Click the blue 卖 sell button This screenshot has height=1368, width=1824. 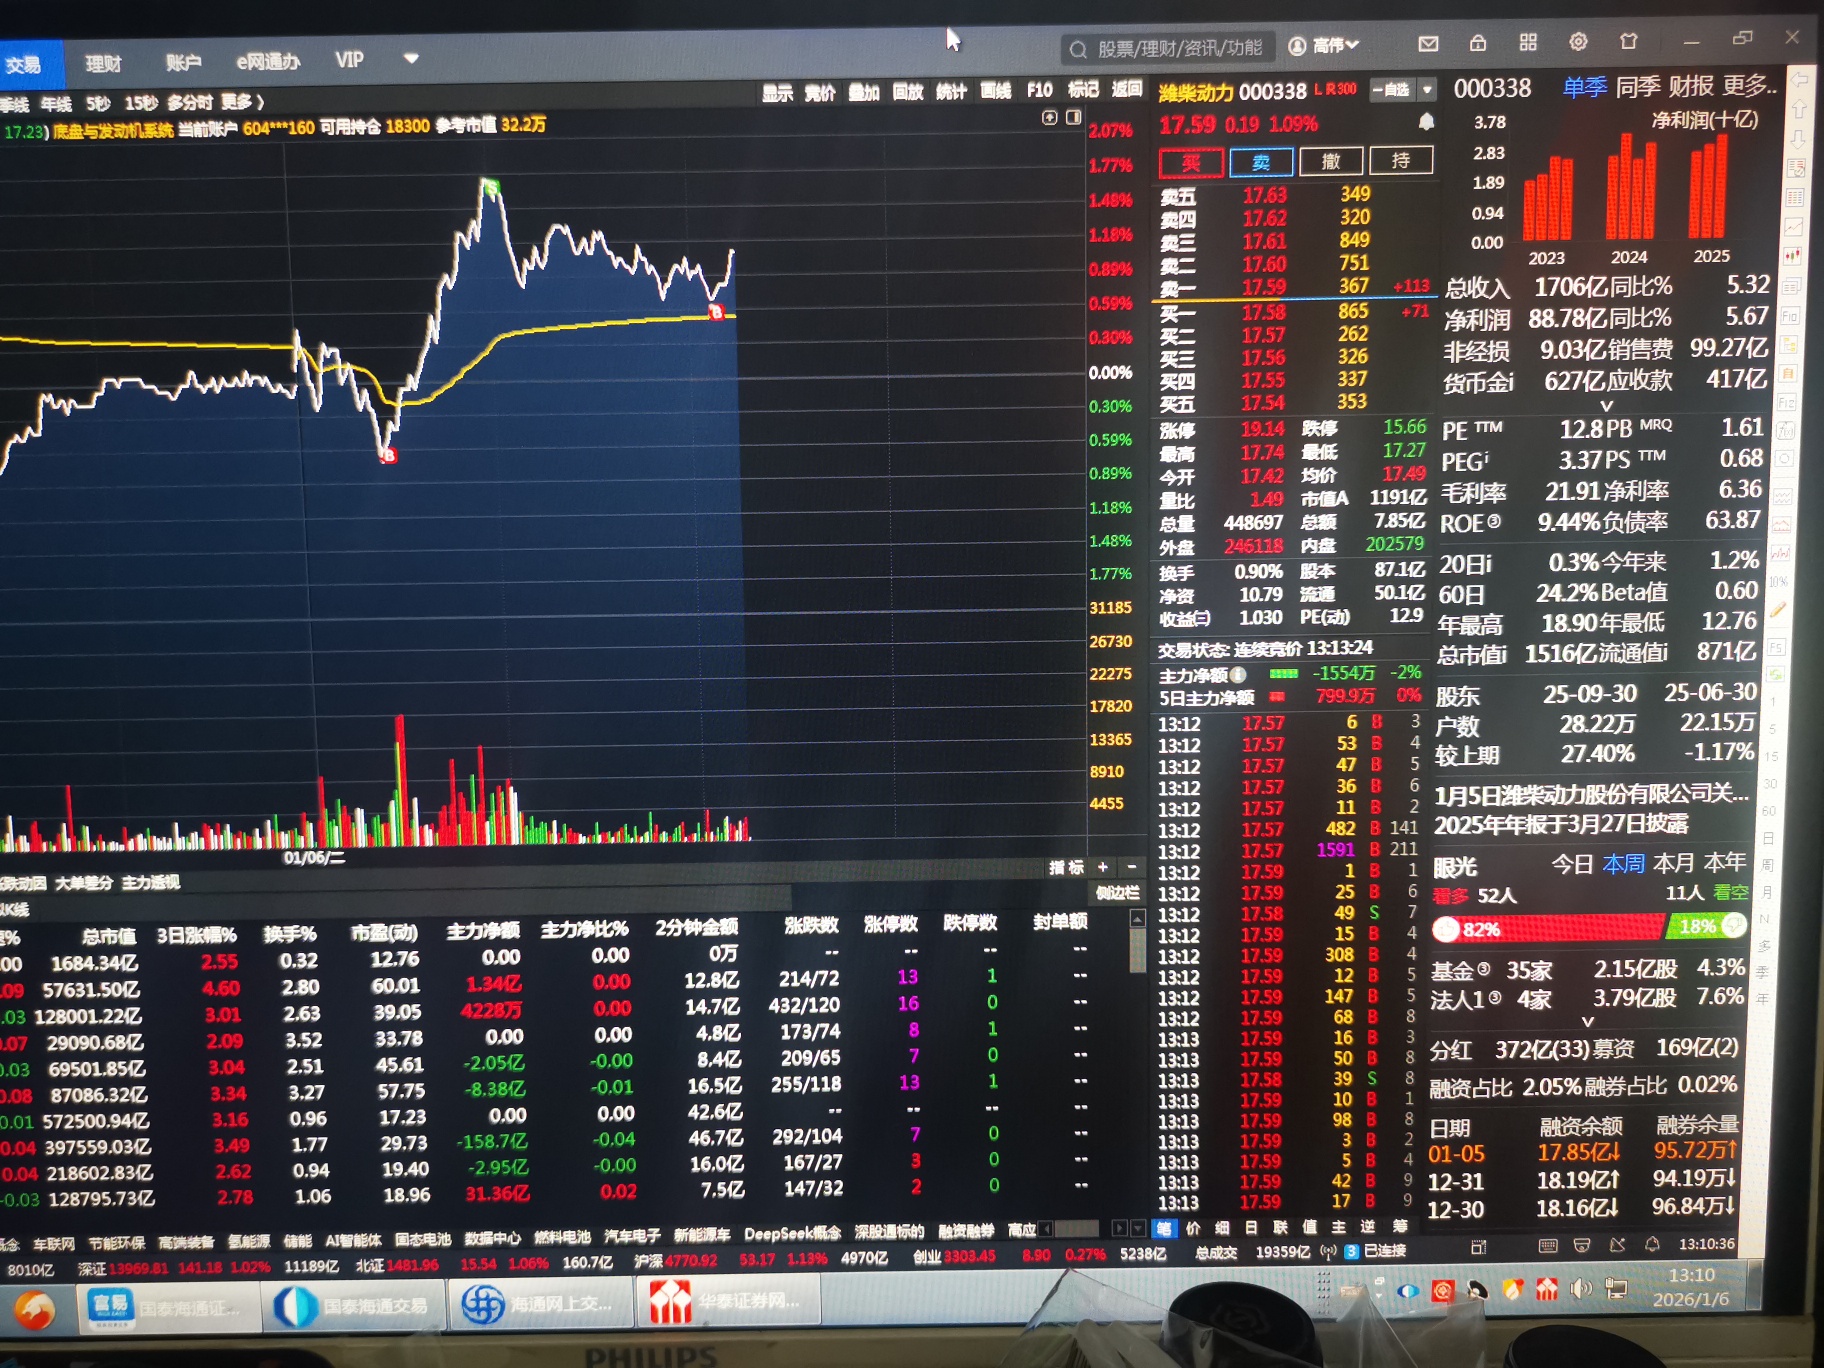[x=1261, y=161]
